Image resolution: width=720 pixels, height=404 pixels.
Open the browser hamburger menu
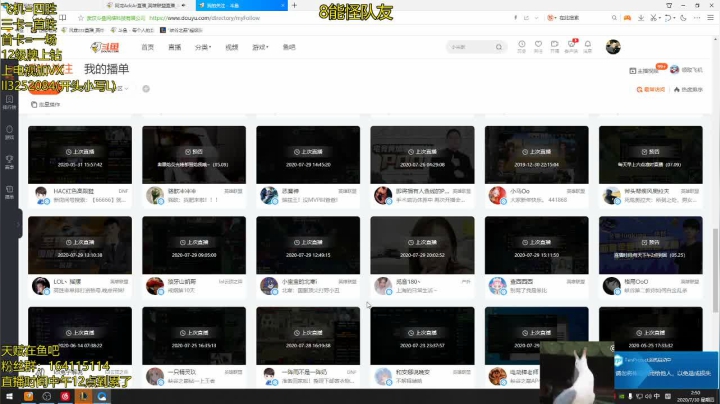coord(710,18)
